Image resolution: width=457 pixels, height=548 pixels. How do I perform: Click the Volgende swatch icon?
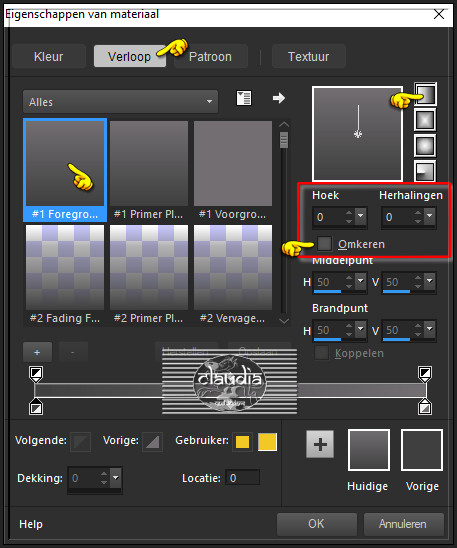click(81, 442)
